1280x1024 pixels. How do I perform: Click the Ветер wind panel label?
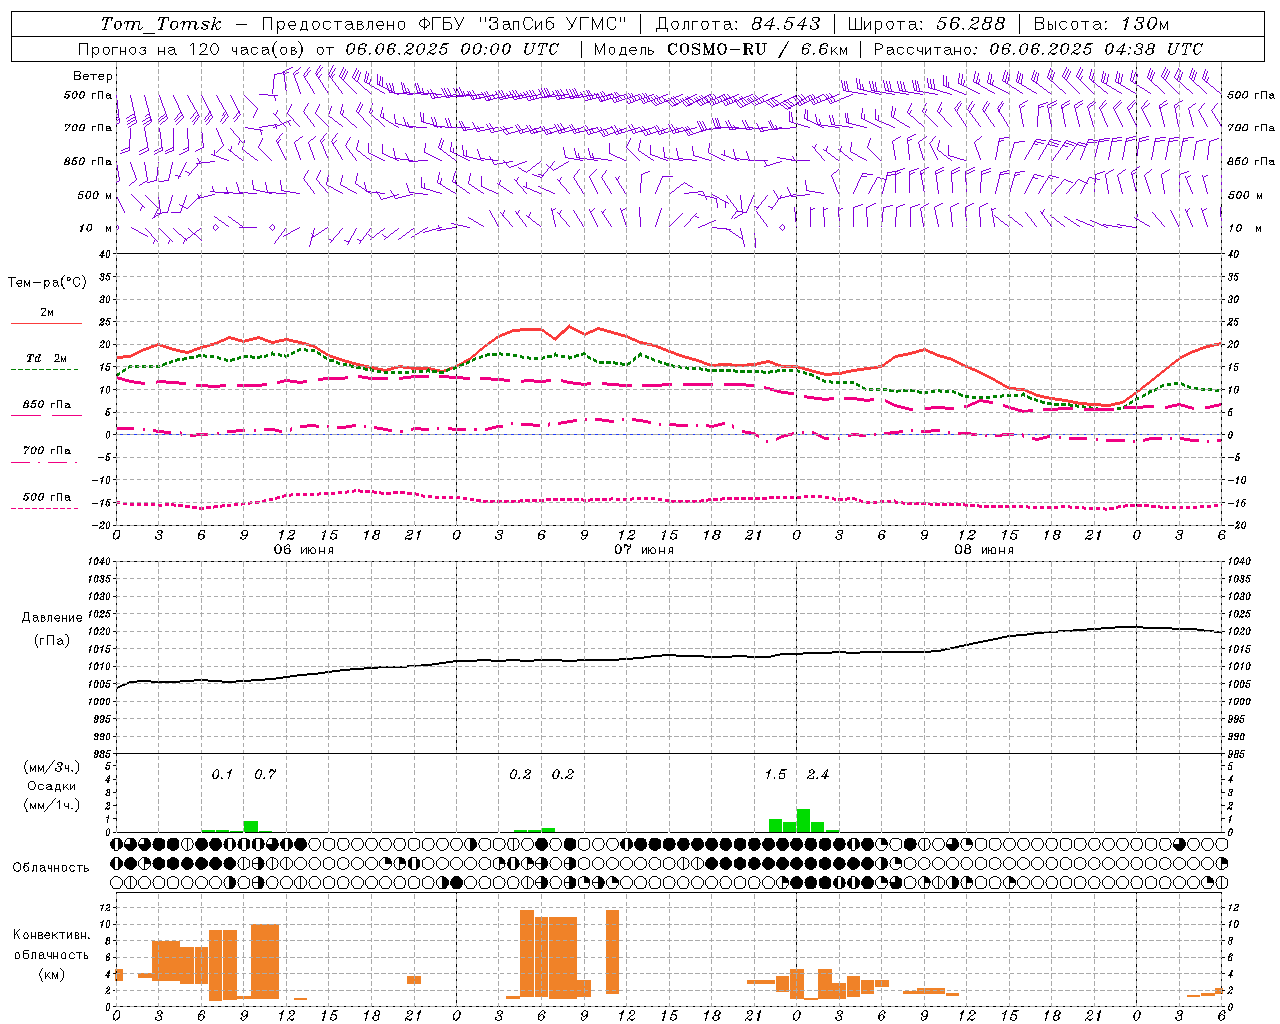click(93, 76)
